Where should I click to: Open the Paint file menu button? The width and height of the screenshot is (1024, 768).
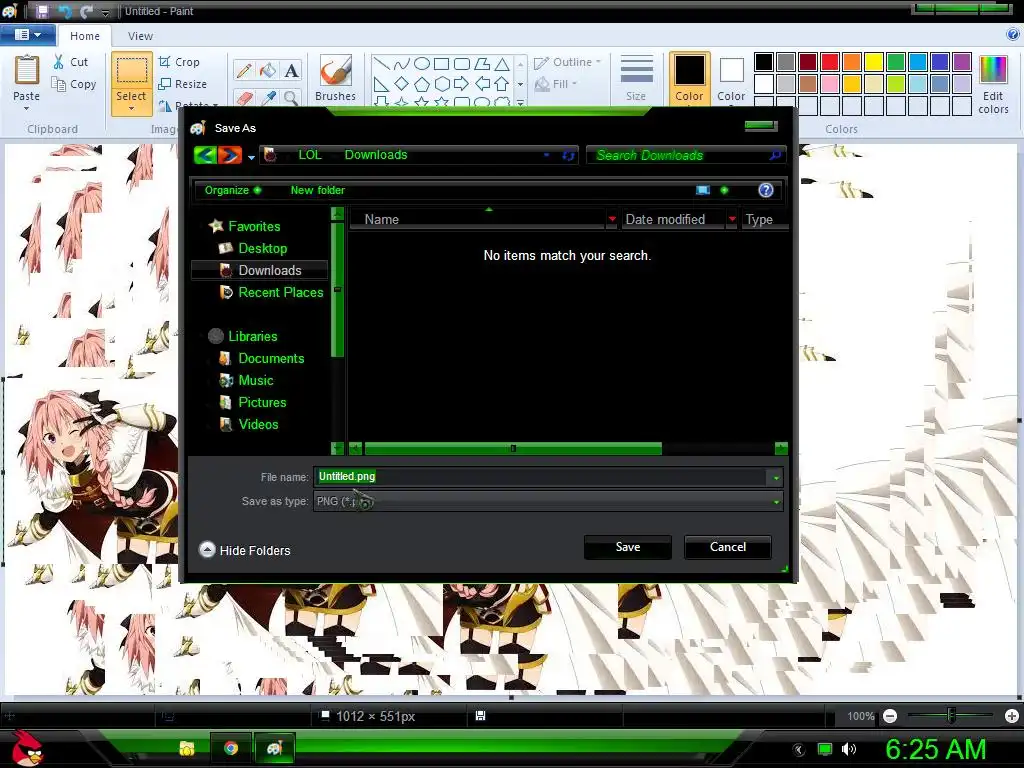pyautogui.click(x=27, y=35)
